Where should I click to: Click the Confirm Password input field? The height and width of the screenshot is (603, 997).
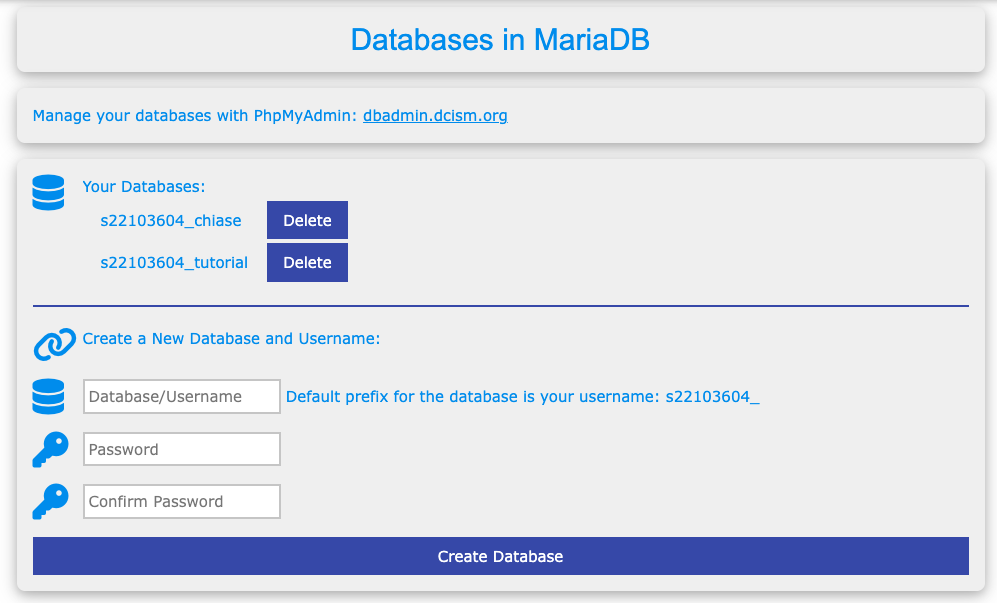[181, 501]
